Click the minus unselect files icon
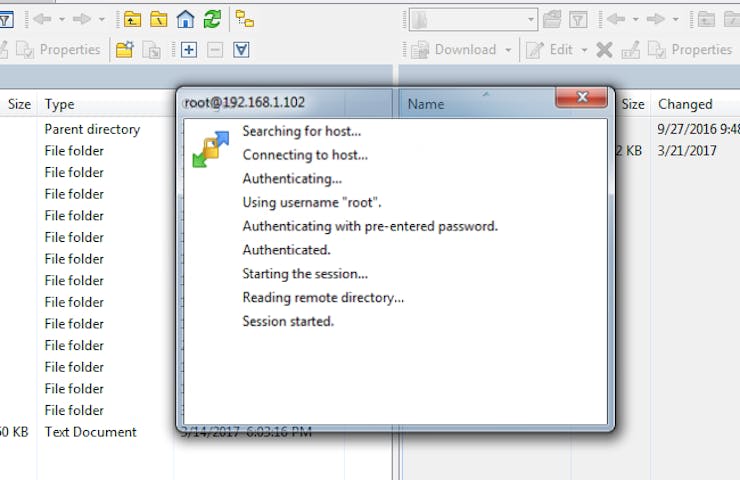The image size is (740, 480). (215, 50)
